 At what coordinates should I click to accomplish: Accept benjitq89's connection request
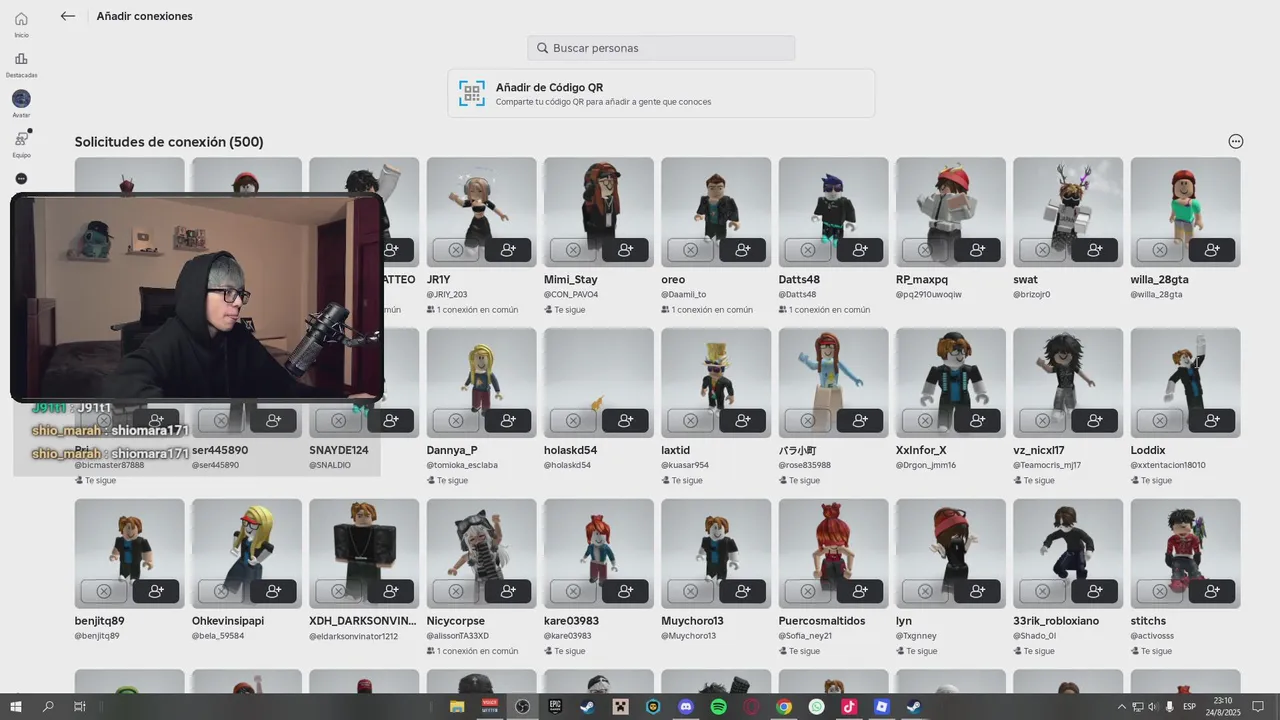[x=156, y=592]
